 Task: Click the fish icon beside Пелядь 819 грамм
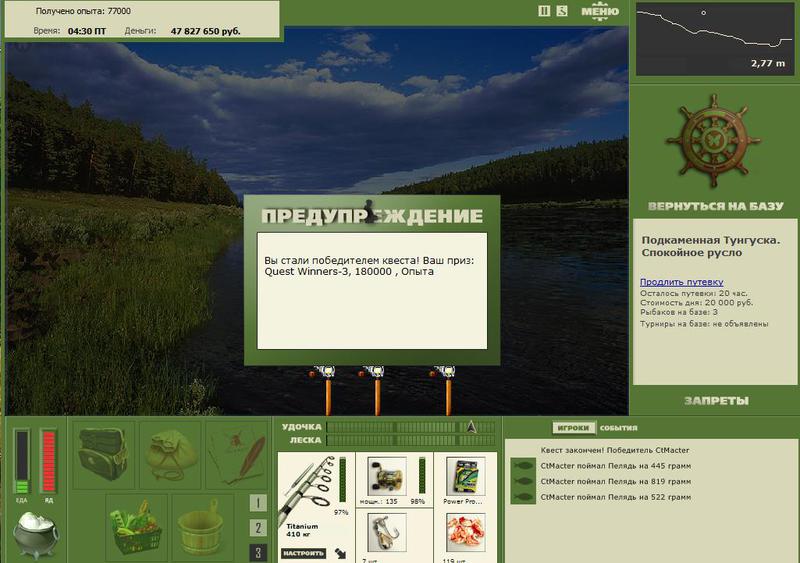pos(523,481)
